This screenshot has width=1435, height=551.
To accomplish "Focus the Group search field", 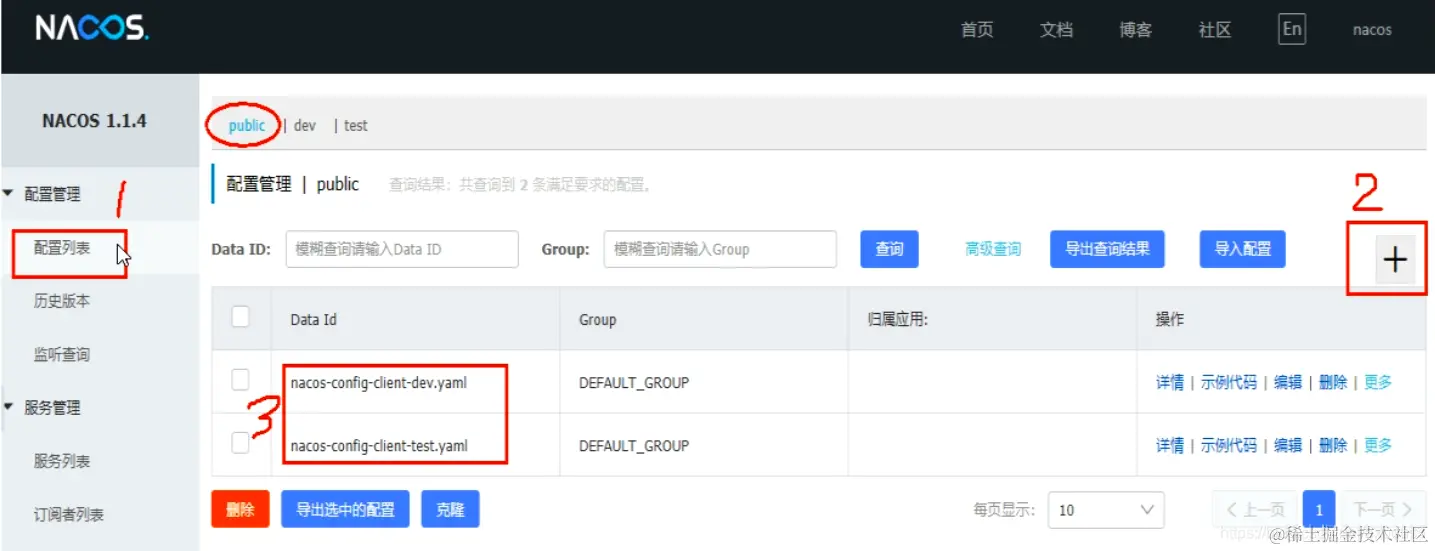I will tap(720, 249).
